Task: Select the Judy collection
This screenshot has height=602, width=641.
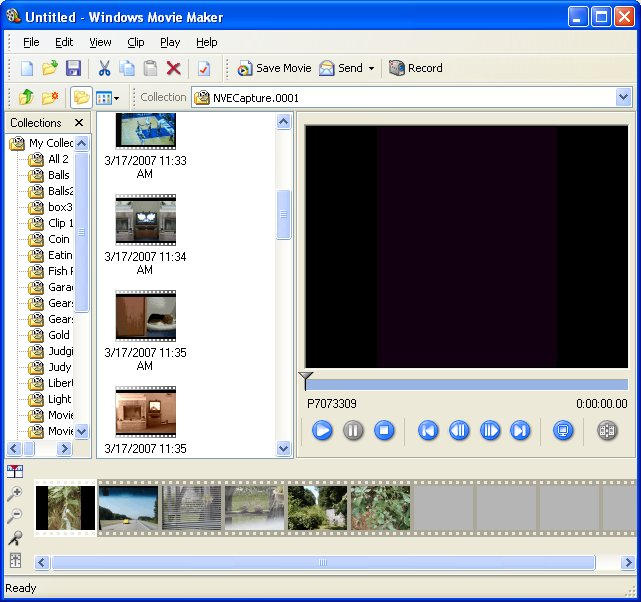Action: pyautogui.click(x=49, y=367)
